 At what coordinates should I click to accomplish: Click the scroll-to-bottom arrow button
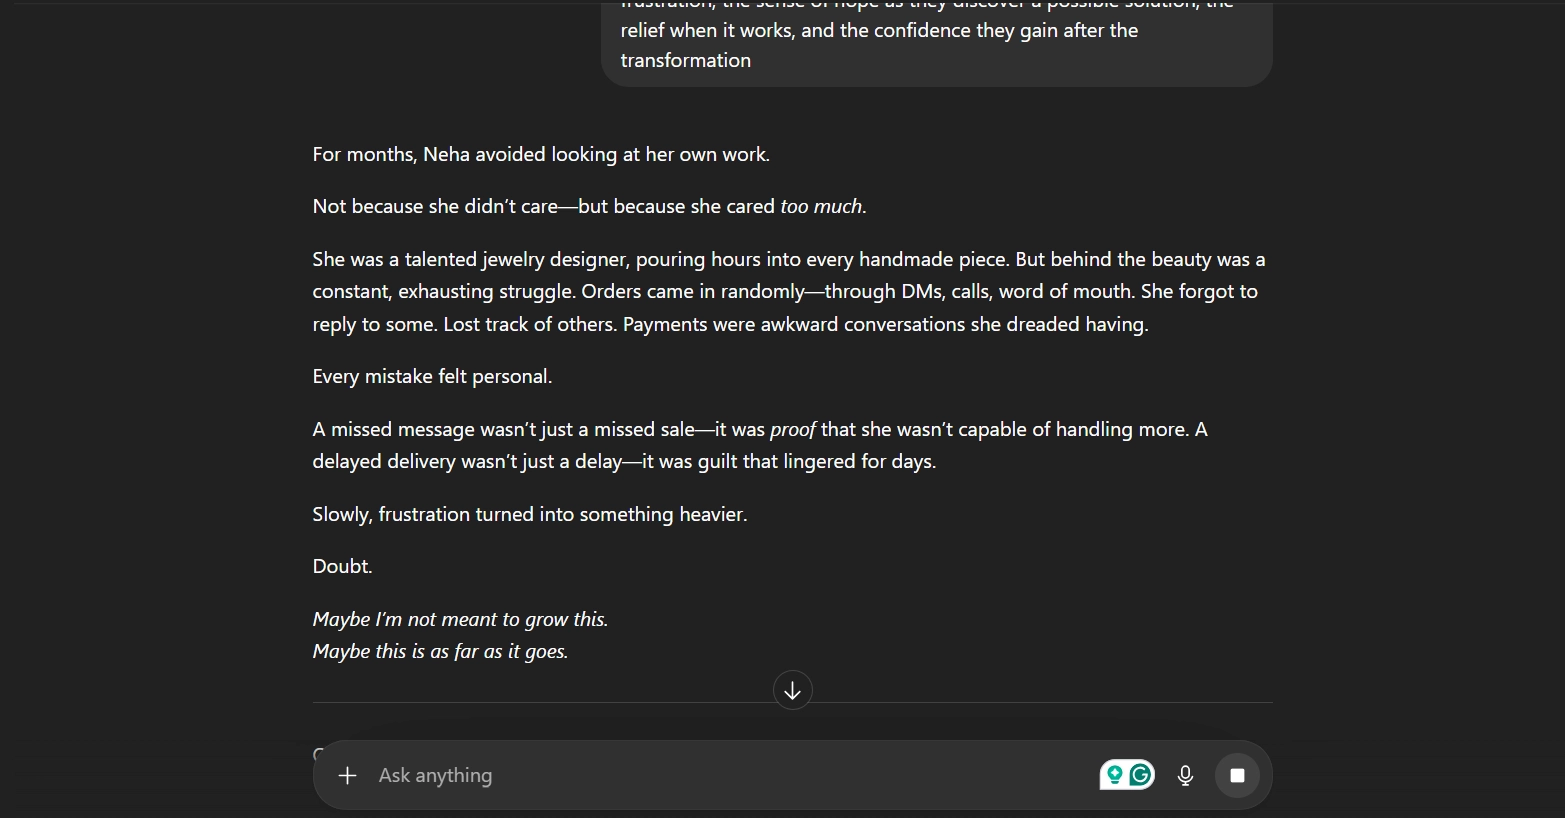[x=792, y=690]
